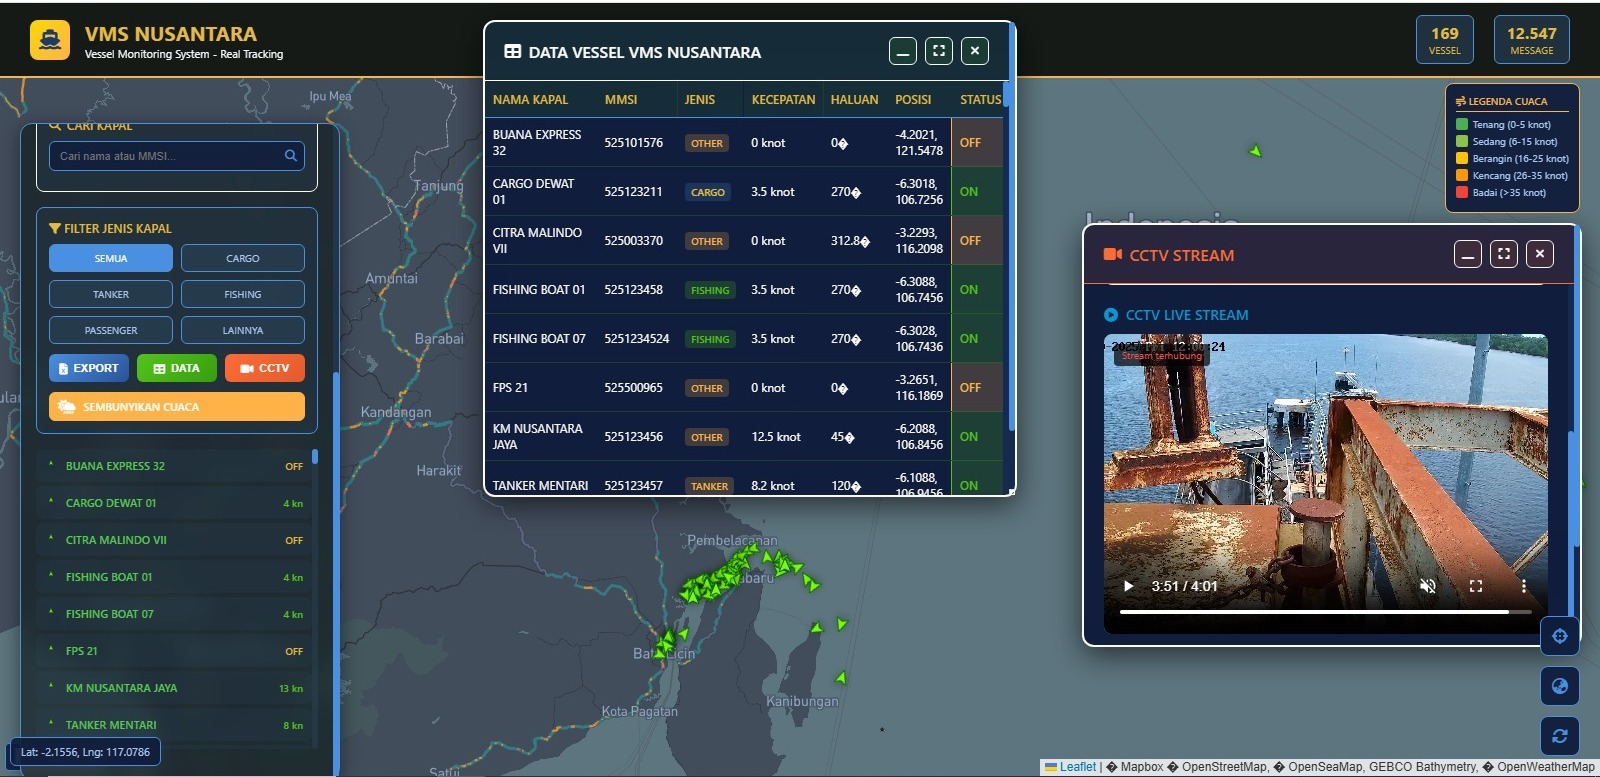
Task: Maximize the CCTV Stream window
Action: click(x=1504, y=254)
